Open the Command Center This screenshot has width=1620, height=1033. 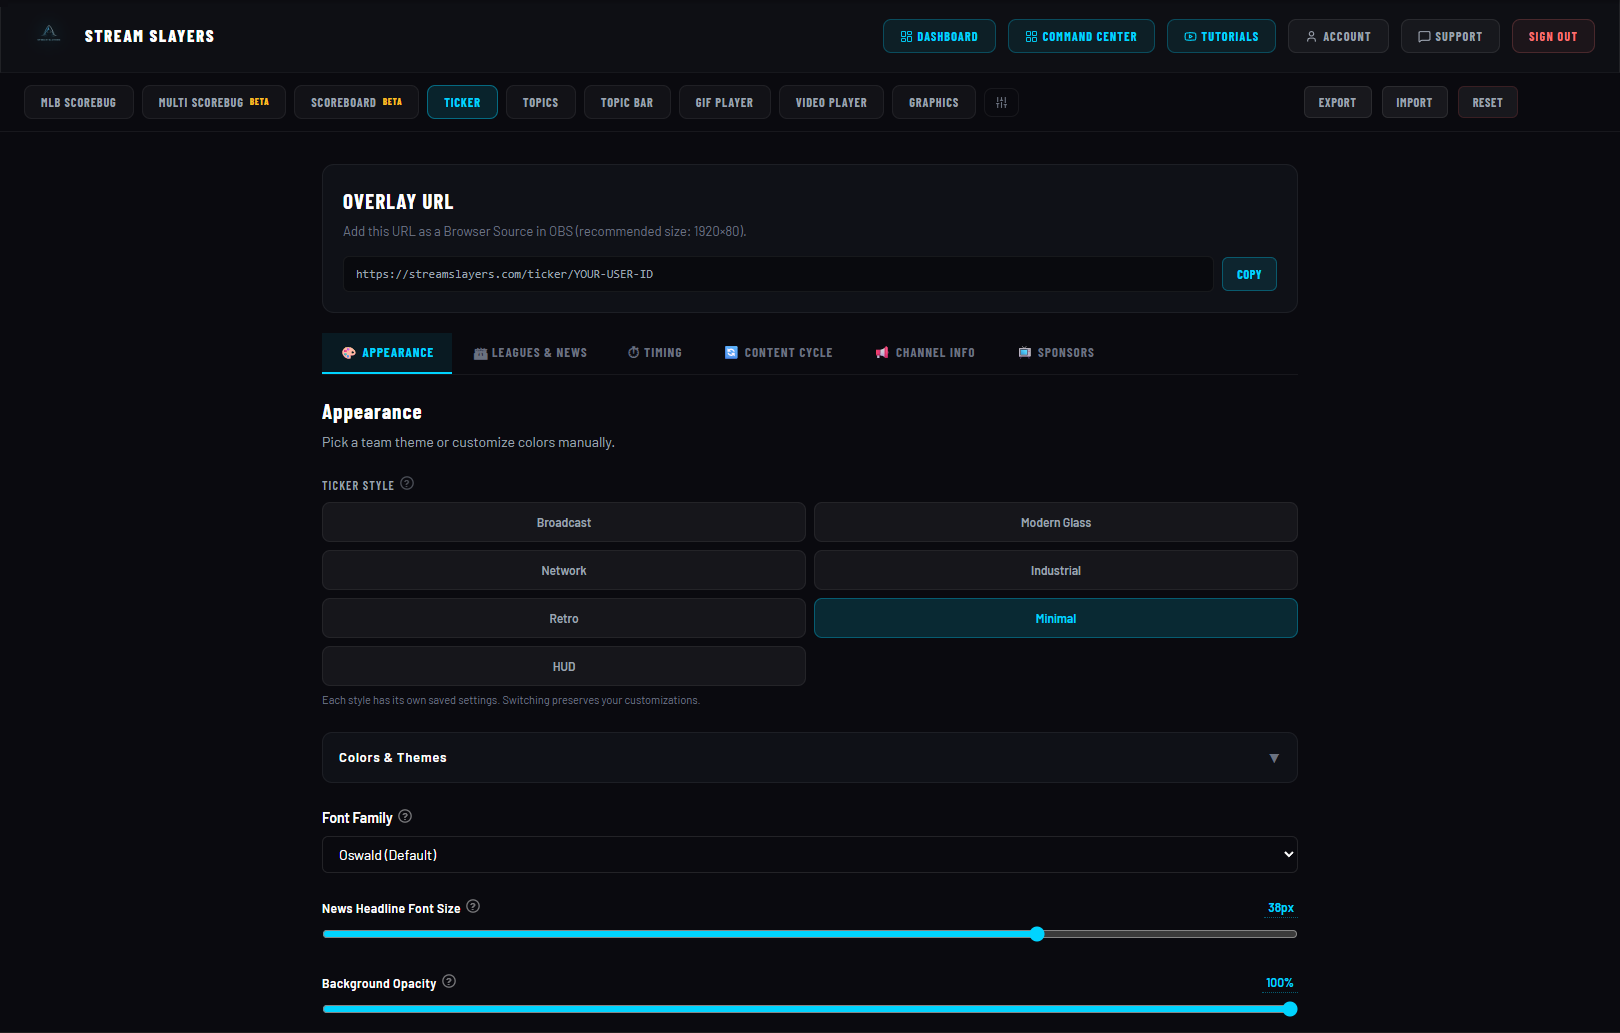pyautogui.click(x=1081, y=36)
